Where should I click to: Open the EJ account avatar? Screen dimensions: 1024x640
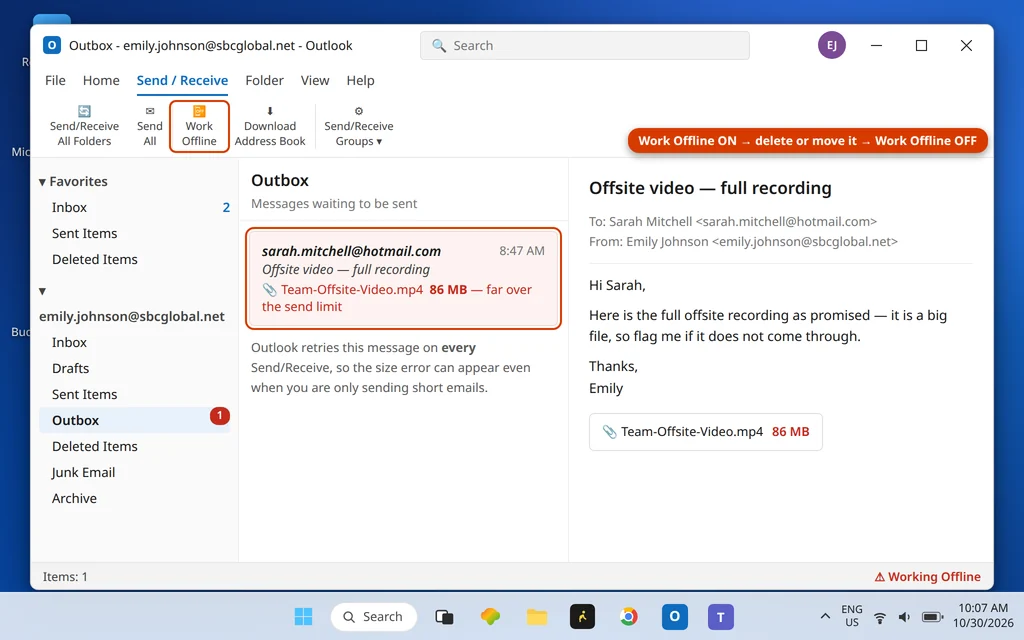tap(831, 45)
